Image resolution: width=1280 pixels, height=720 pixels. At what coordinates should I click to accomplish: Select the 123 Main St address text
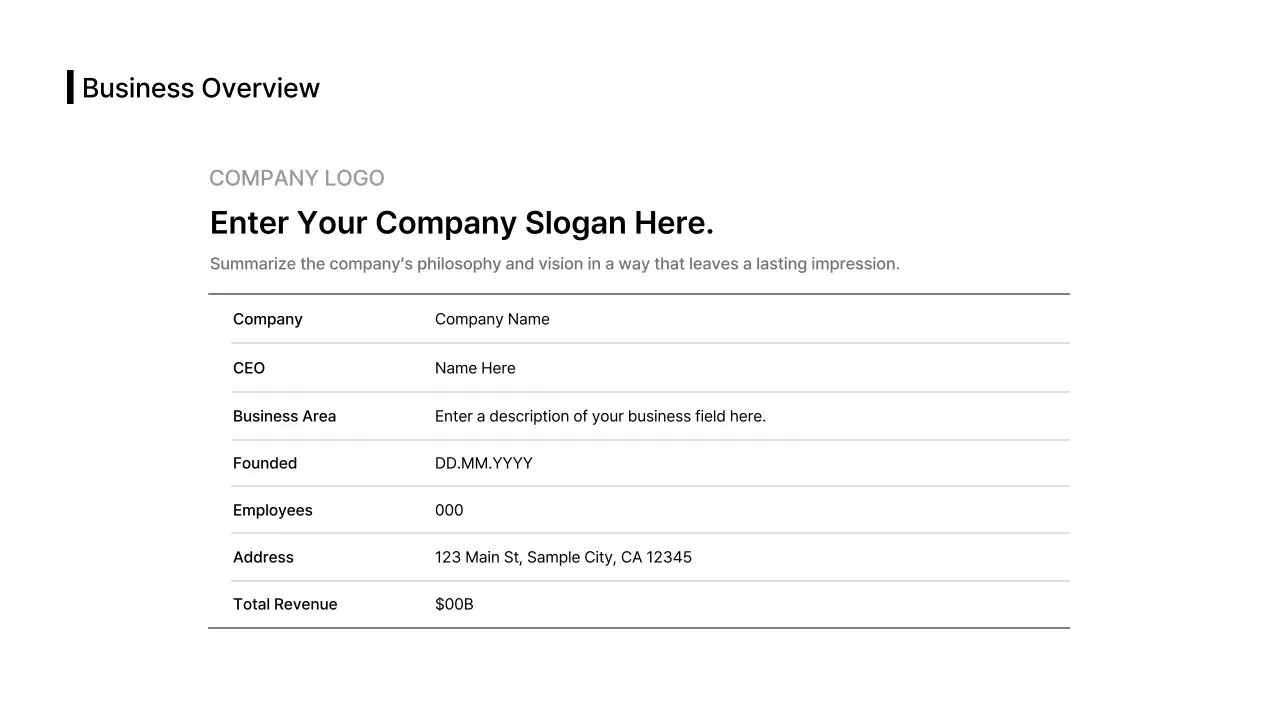pyautogui.click(x=563, y=557)
